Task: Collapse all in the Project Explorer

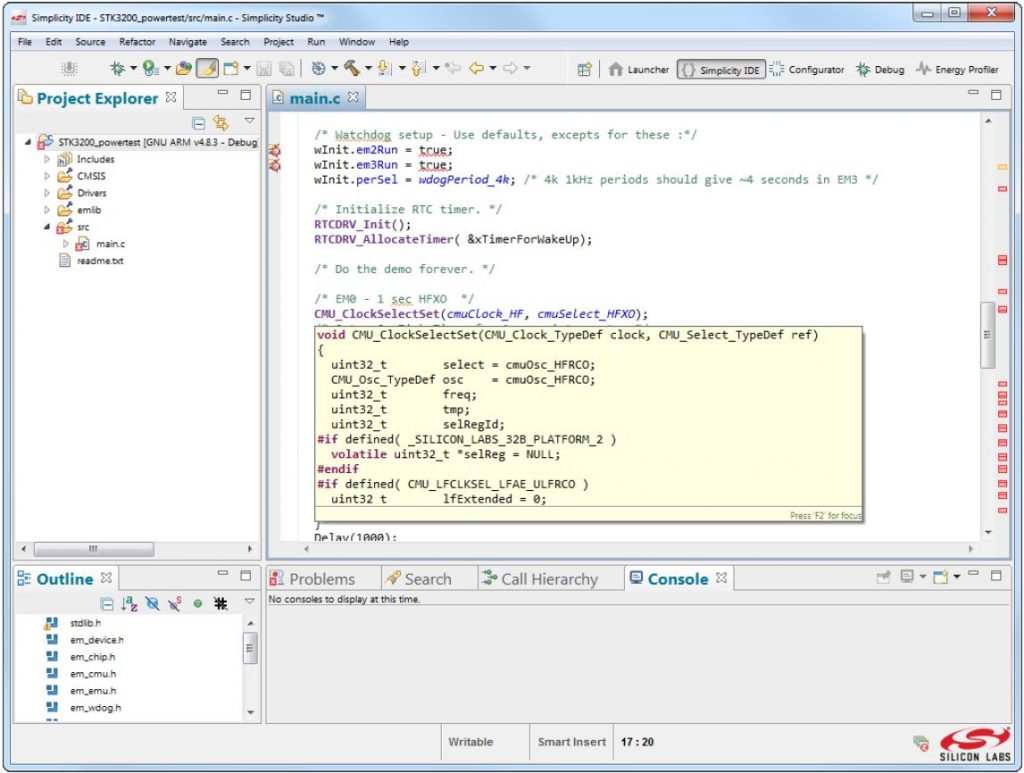Action: [x=199, y=123]
